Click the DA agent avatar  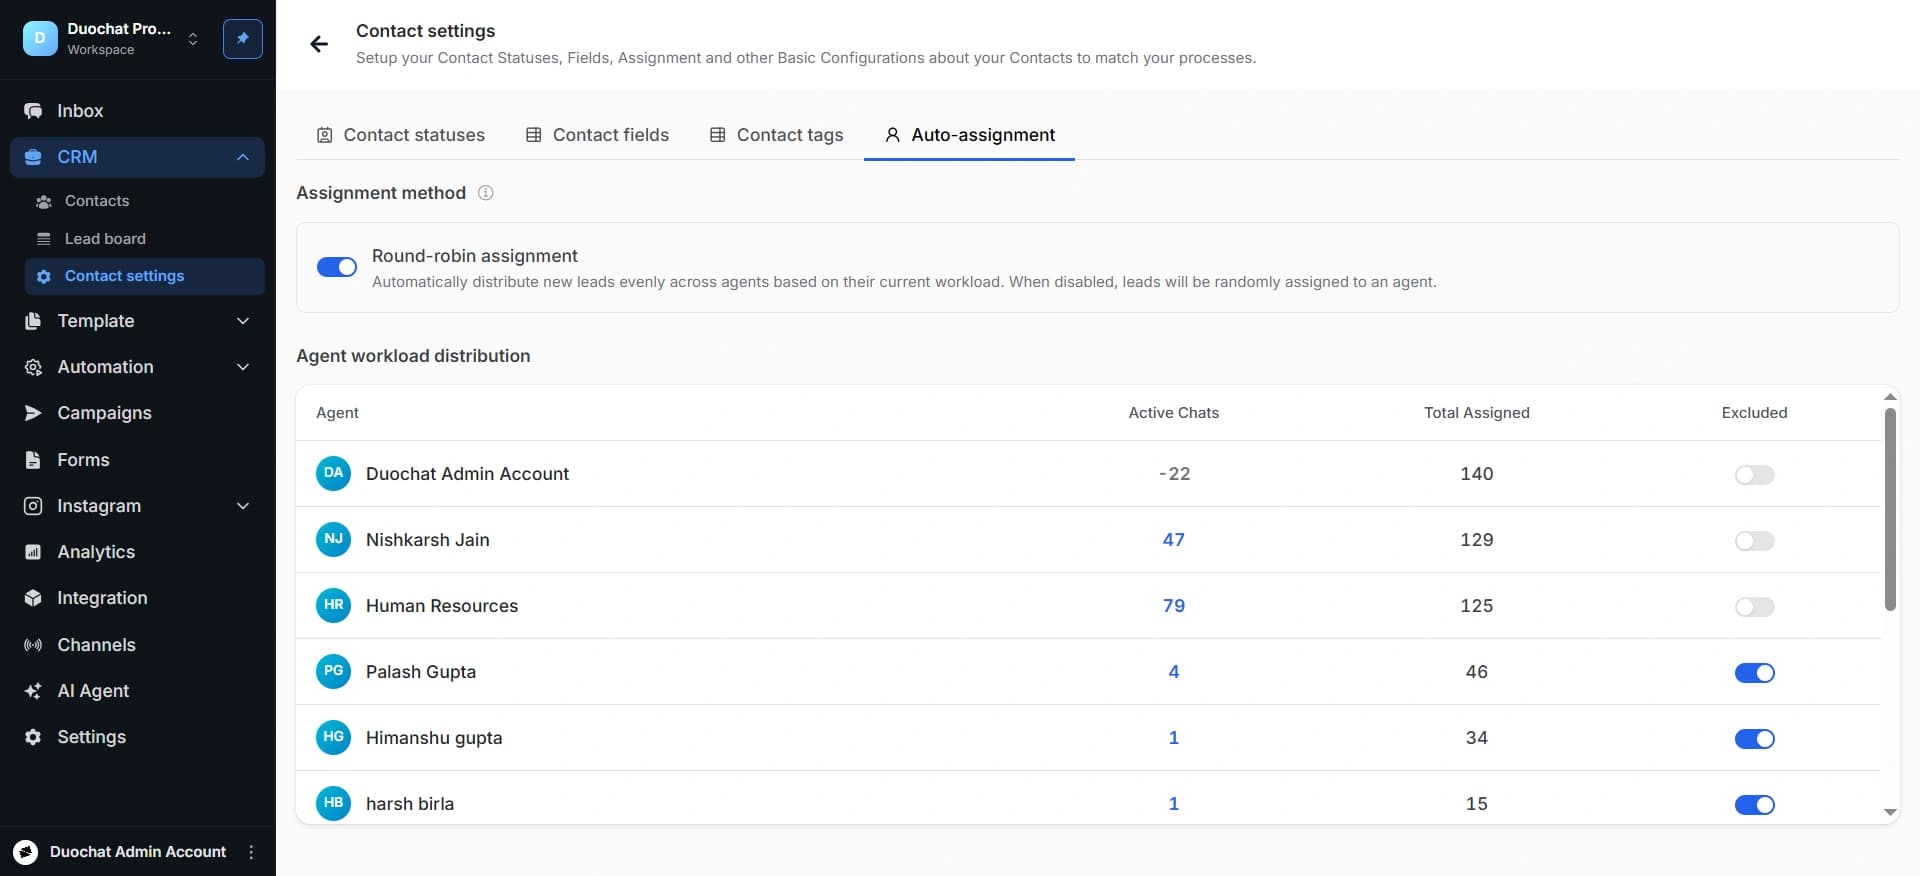(x=333, y=473)
